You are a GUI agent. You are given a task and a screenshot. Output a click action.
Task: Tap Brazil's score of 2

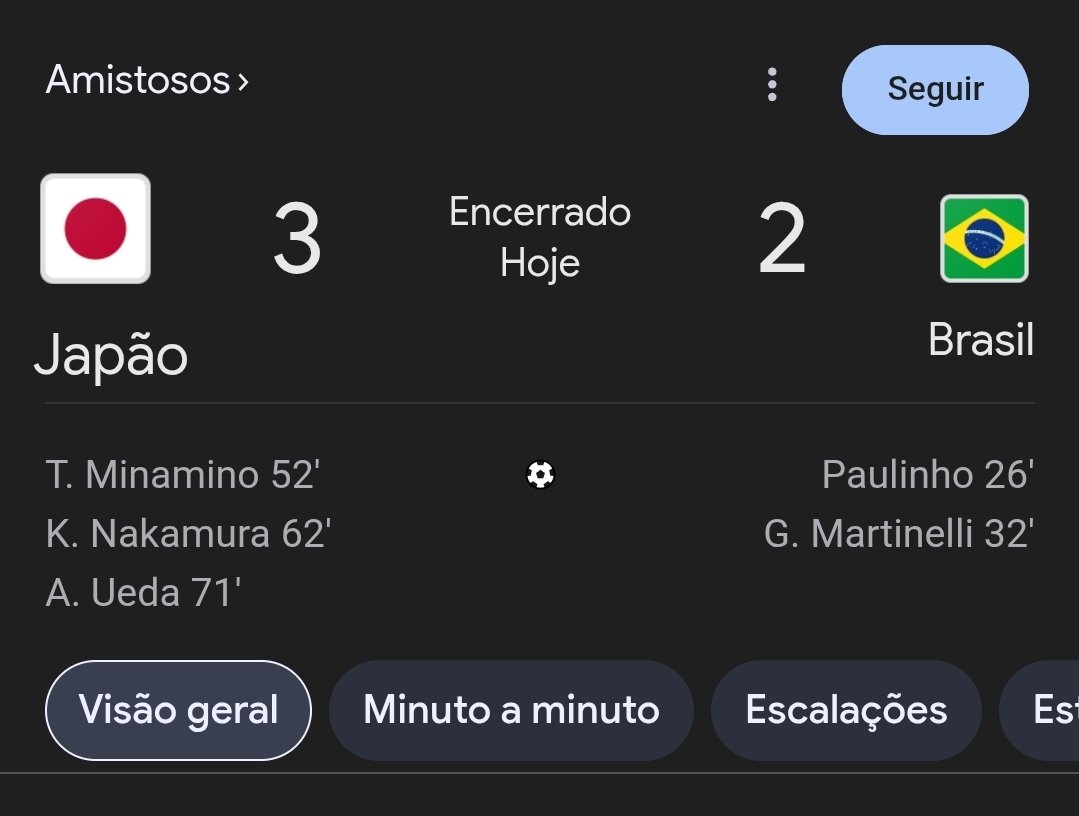point(782,238)
